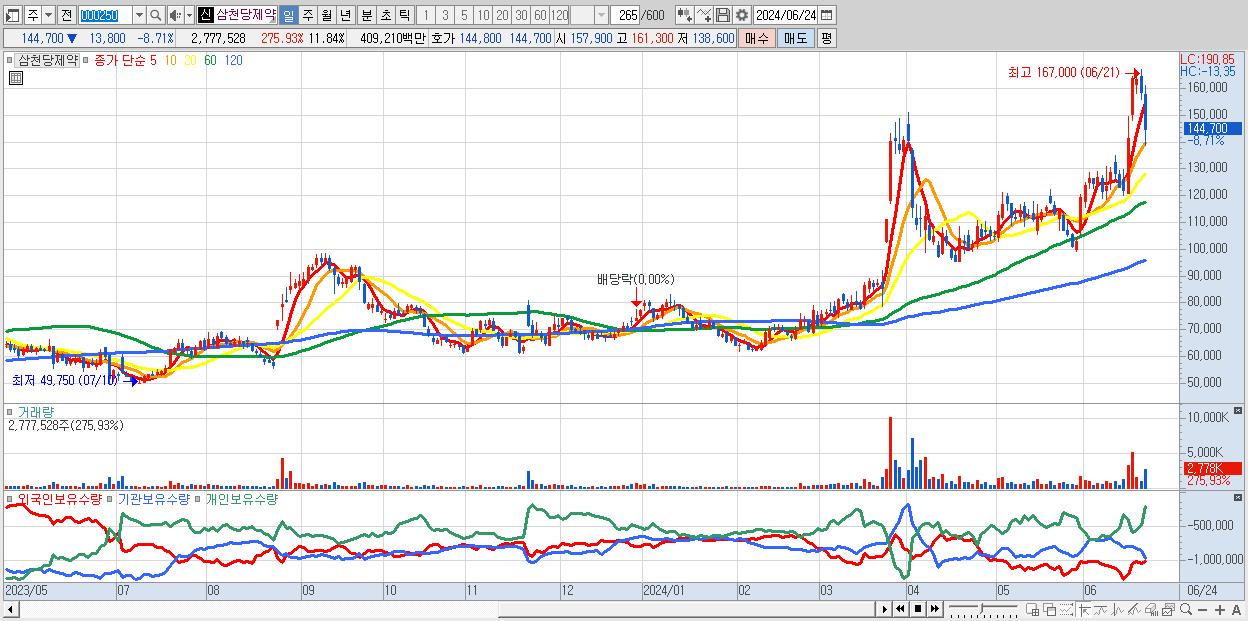This screenshot has height=621, width=1248.
Task: Choose interval 30 button
Action: coord(521,15)
